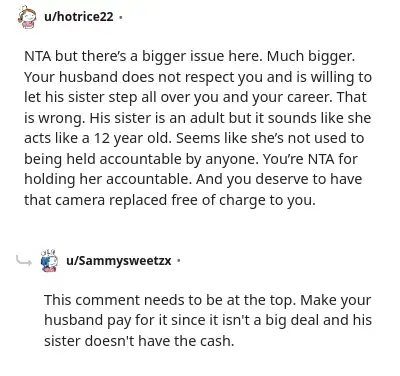This screenshot has width=400, height=376.
Task: Open the u/hotrice22 avatar image
Action: [27, 17]
